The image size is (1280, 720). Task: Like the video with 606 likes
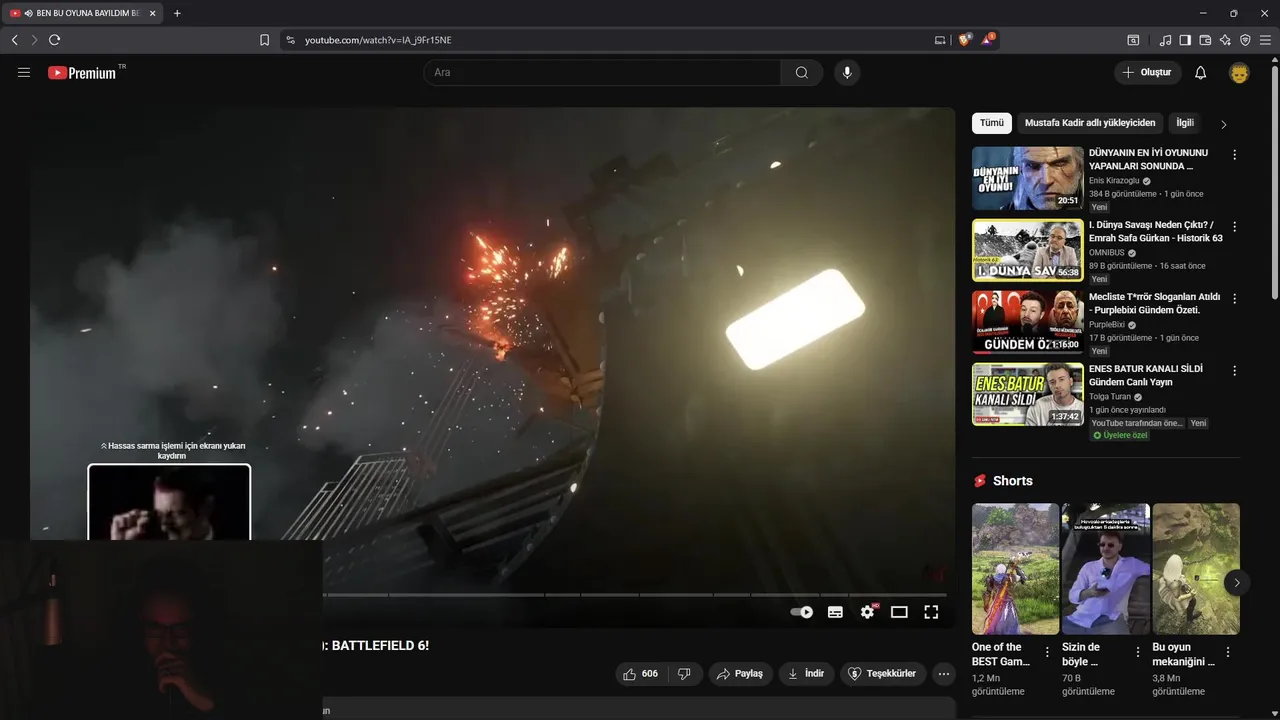coord(640,674)
